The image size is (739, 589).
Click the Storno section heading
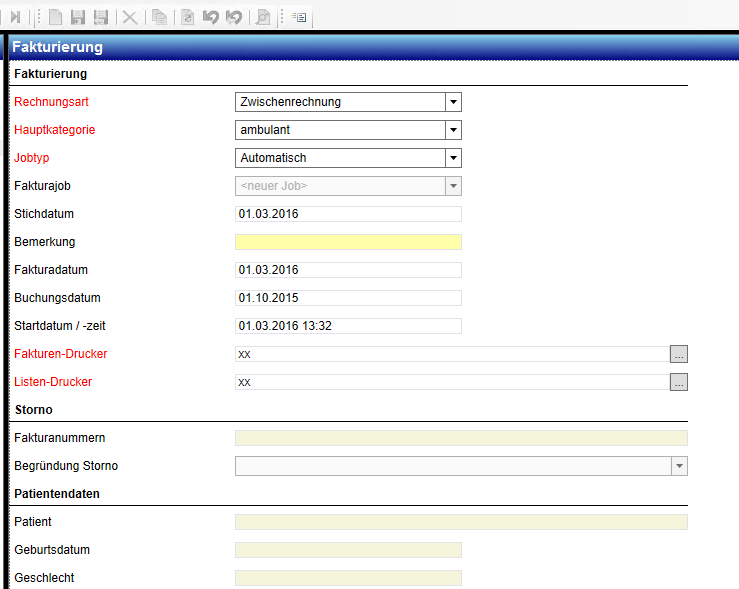coord(33,410)
